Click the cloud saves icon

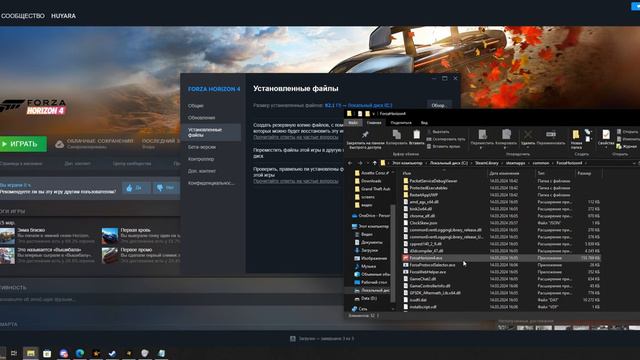coord(60,144)
